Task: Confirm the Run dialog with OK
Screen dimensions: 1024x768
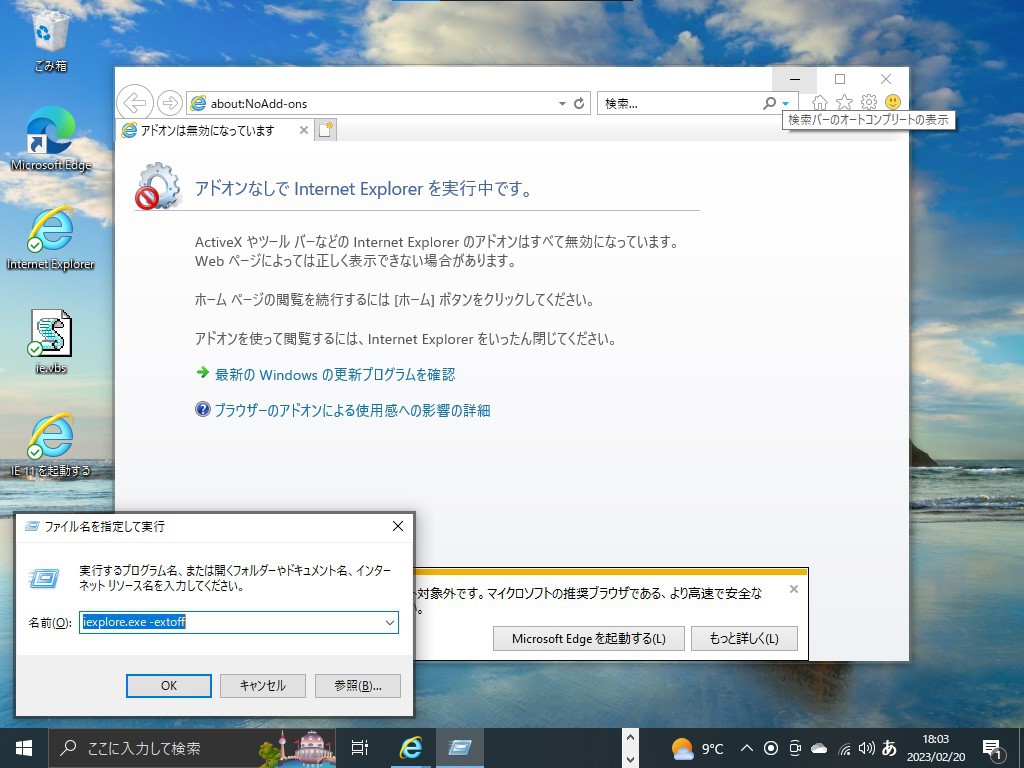Action: pos(168,685)
